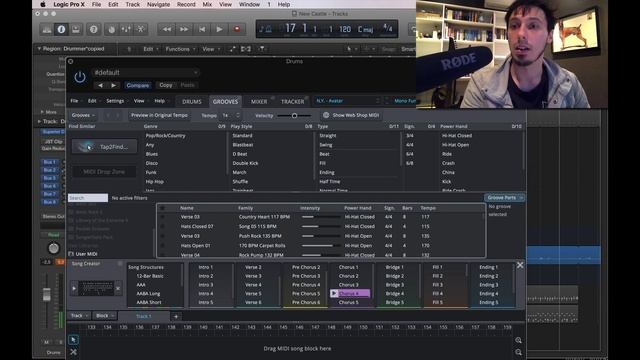Click the Tap2Find button
The height and width of the screenshot is (360, 640).
click(104, 147)
